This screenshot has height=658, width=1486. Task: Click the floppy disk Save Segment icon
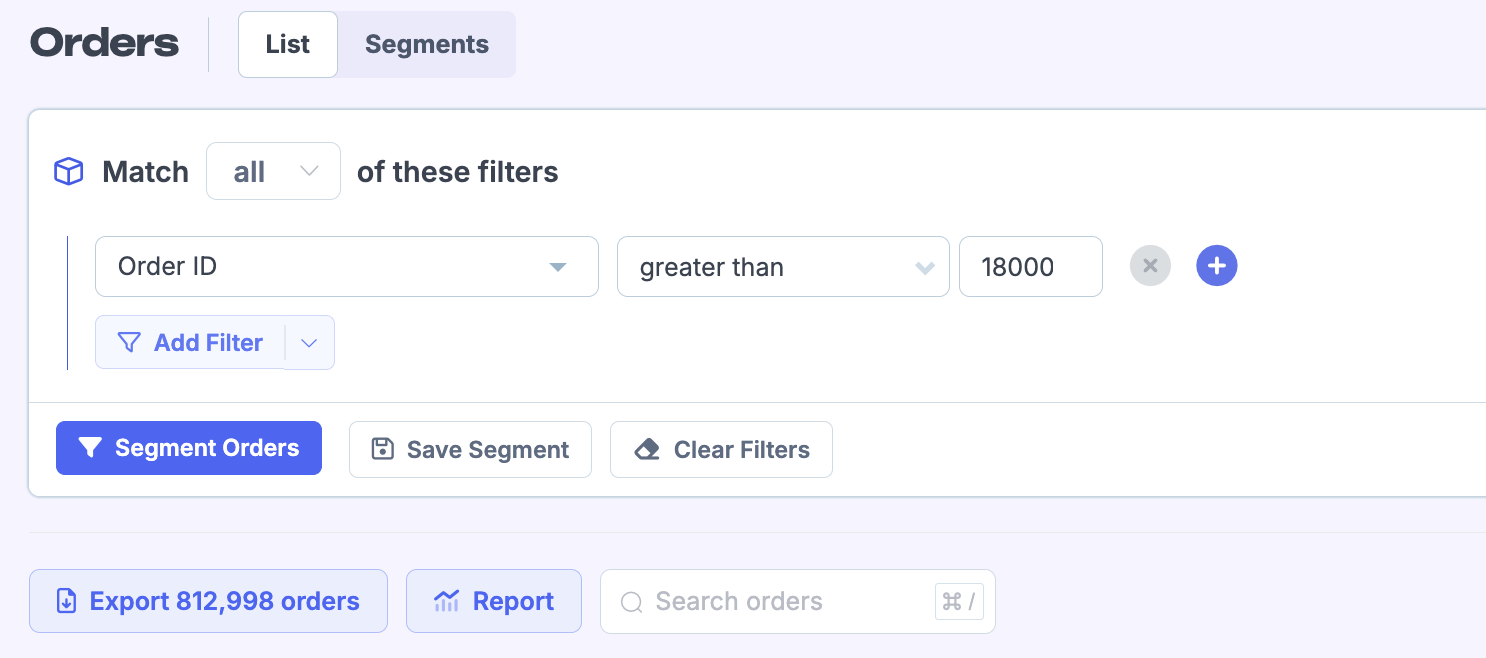382,449
